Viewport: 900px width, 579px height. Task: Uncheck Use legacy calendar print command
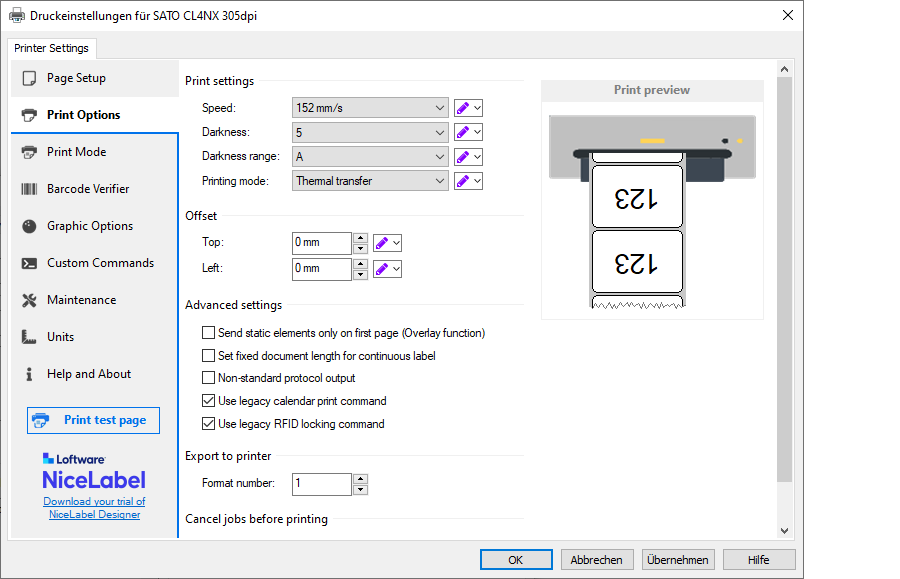(x=208, y=401)
